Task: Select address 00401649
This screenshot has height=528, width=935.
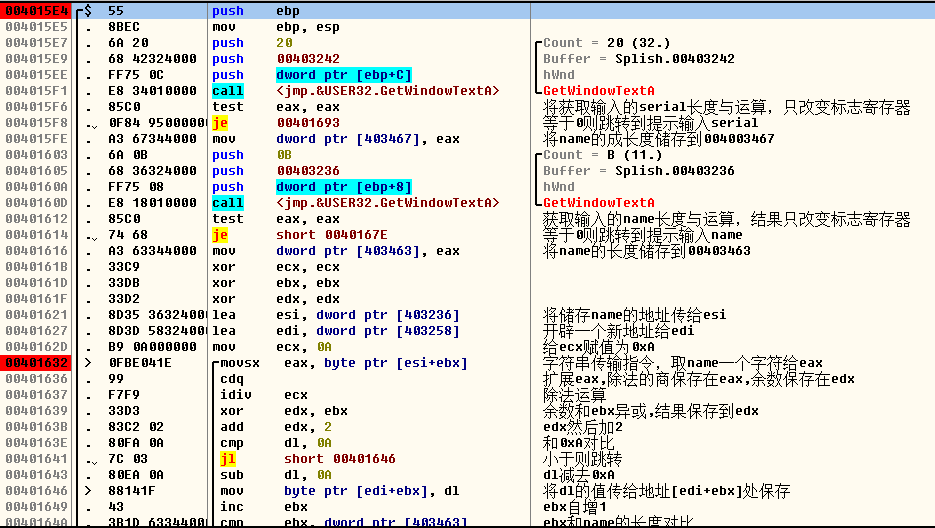Action: pyautogui.click(x=36, y=507)
